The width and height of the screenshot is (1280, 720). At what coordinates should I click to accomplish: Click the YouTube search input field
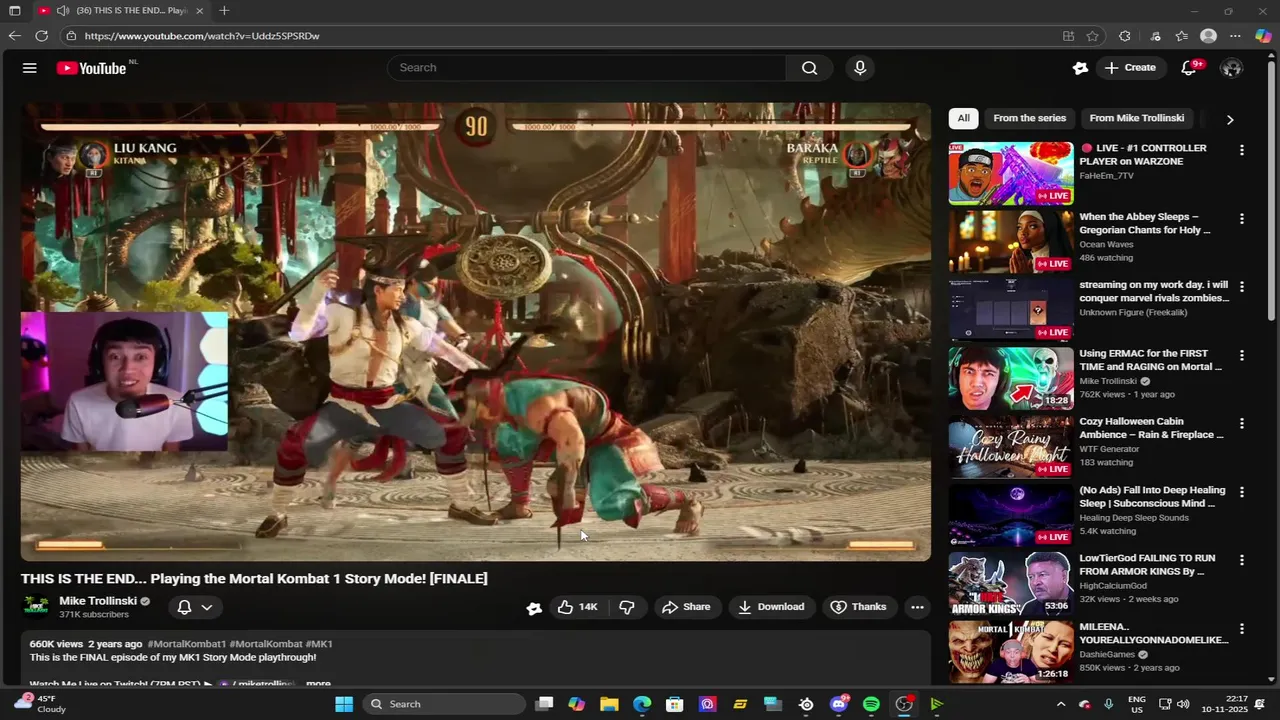(x=587, y=68)
